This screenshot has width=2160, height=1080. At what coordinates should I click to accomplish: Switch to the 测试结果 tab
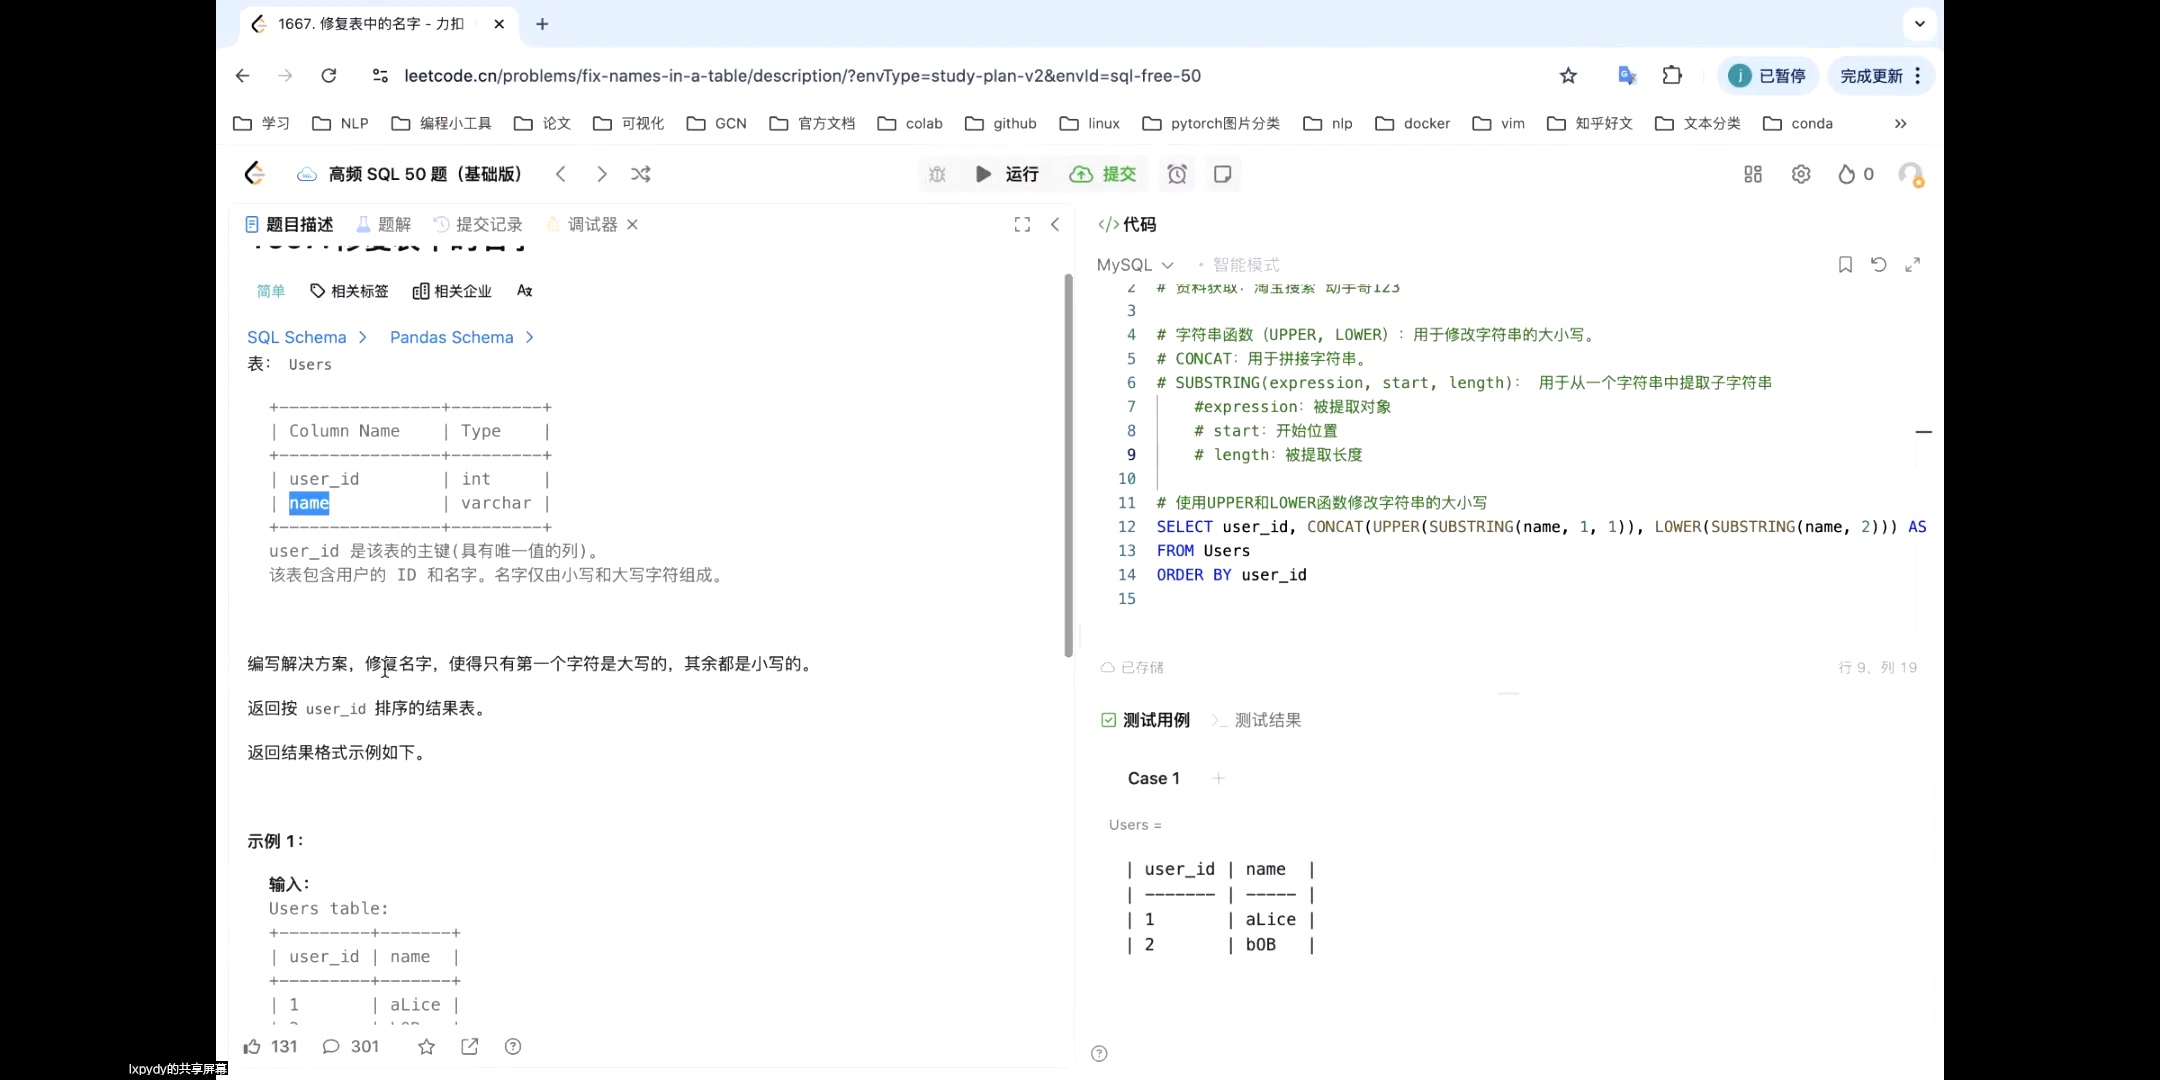pyautogui.click(x=1265, y=719)
